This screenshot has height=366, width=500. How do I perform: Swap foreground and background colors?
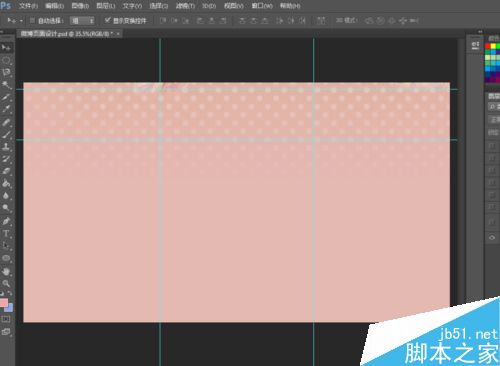click(10, 293)
